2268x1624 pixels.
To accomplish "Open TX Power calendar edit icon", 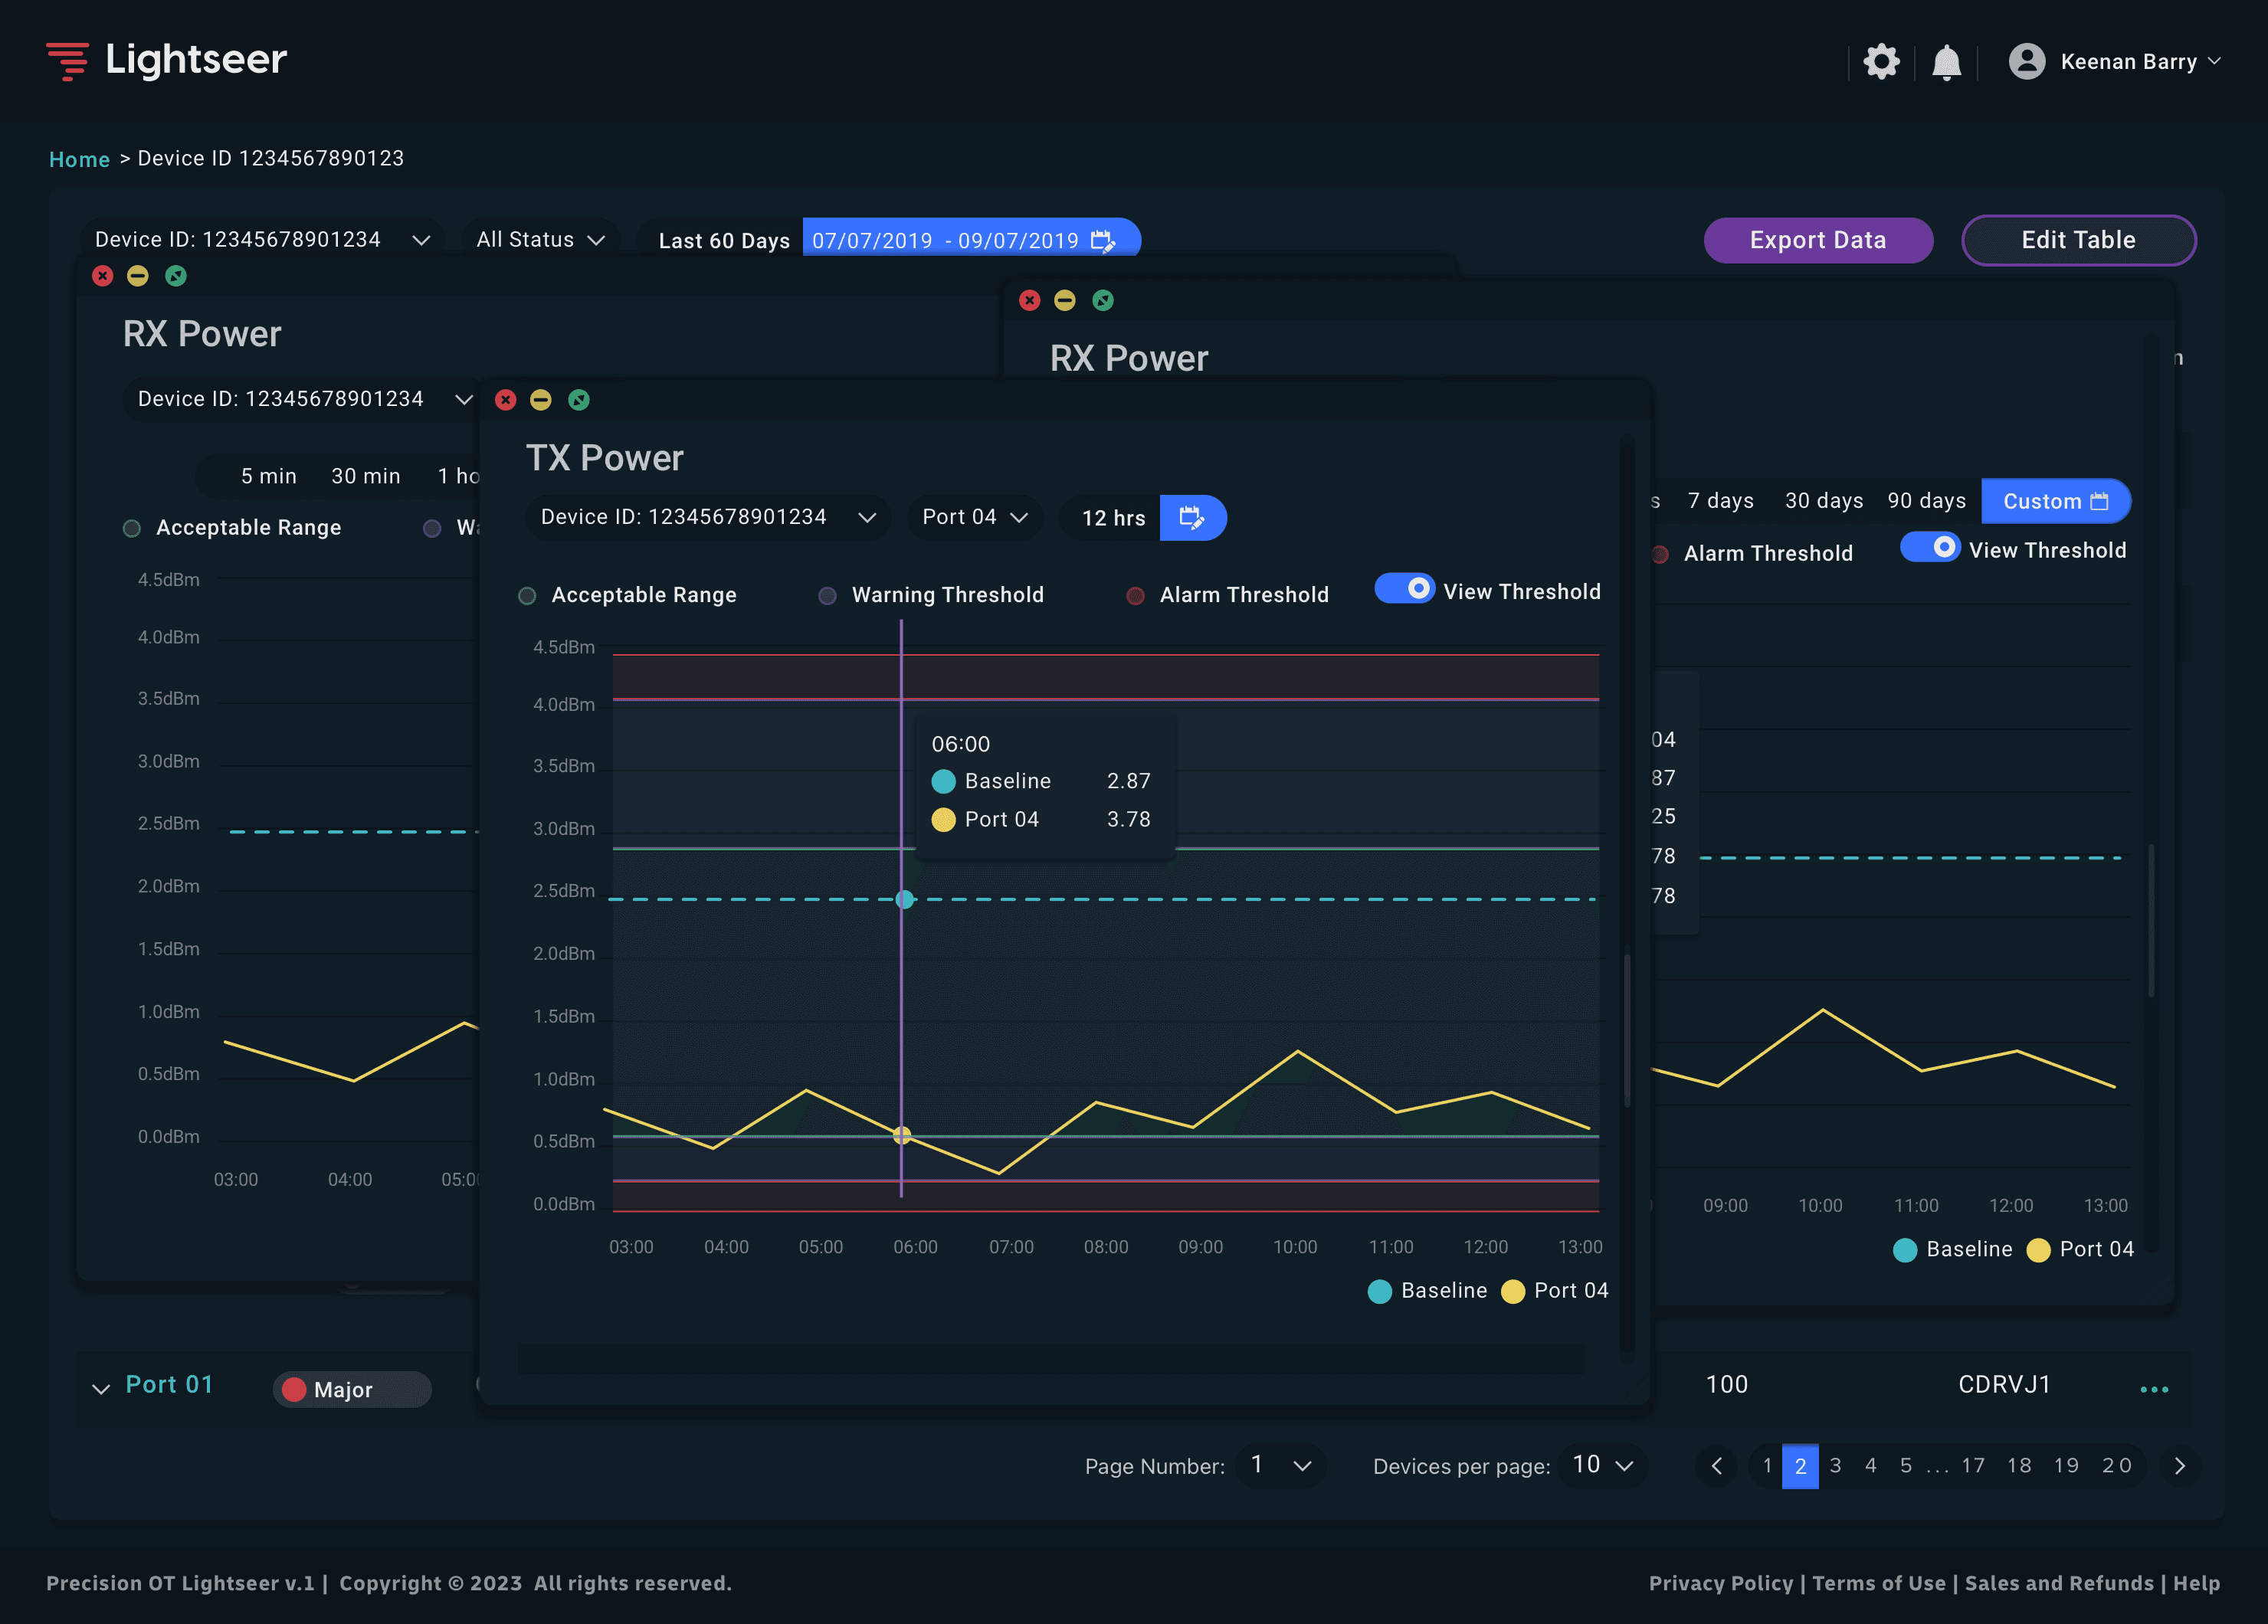I will tap(1192, 518).
